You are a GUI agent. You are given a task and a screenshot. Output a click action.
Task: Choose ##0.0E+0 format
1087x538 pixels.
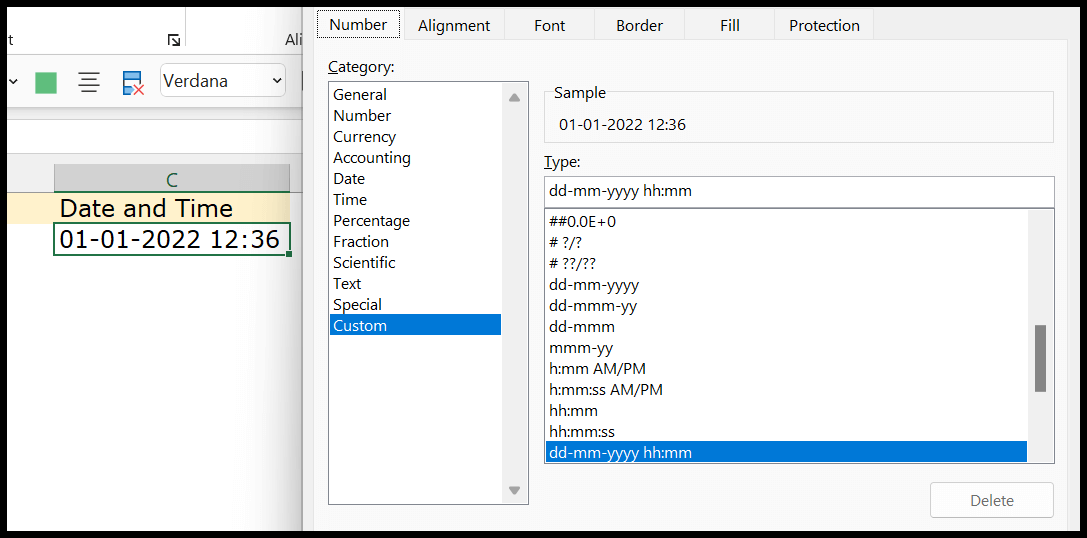(x=785, y=222)
